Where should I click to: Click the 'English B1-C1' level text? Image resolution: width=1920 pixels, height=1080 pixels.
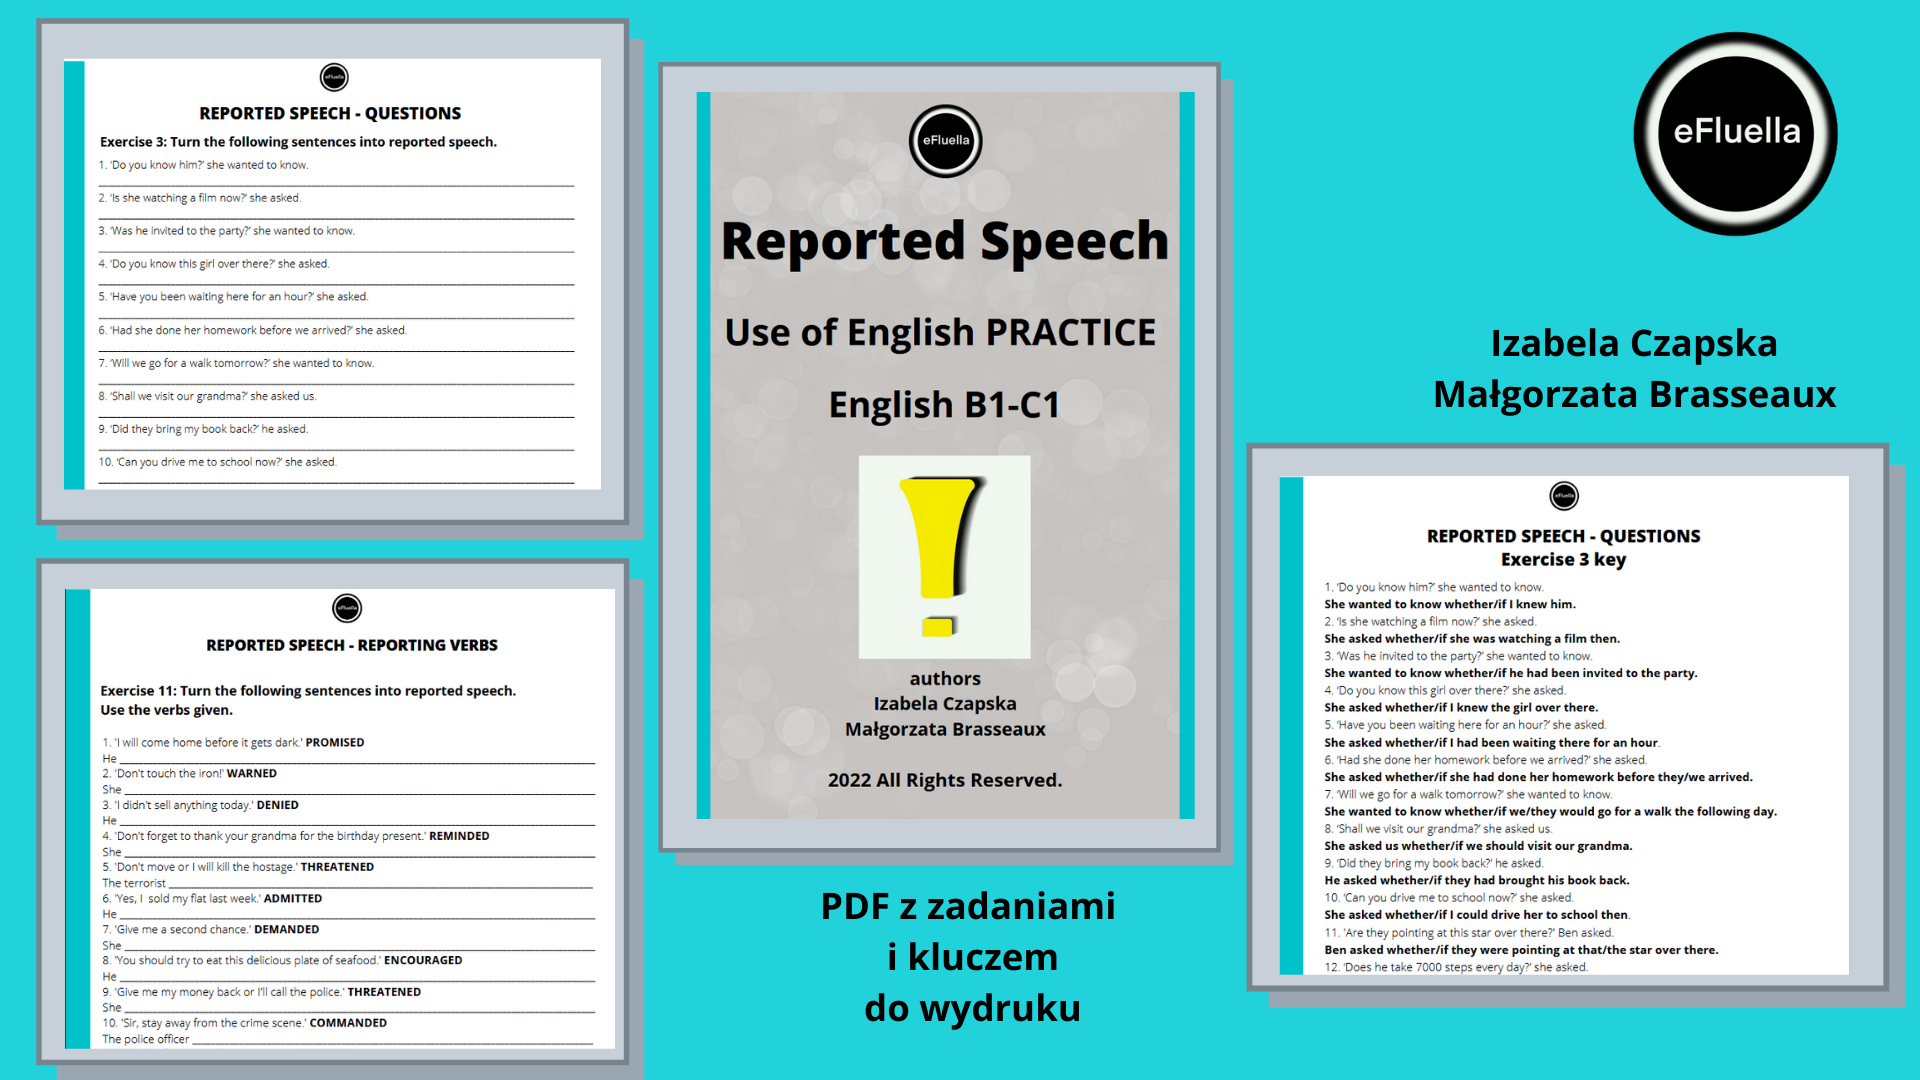point(944,405)
